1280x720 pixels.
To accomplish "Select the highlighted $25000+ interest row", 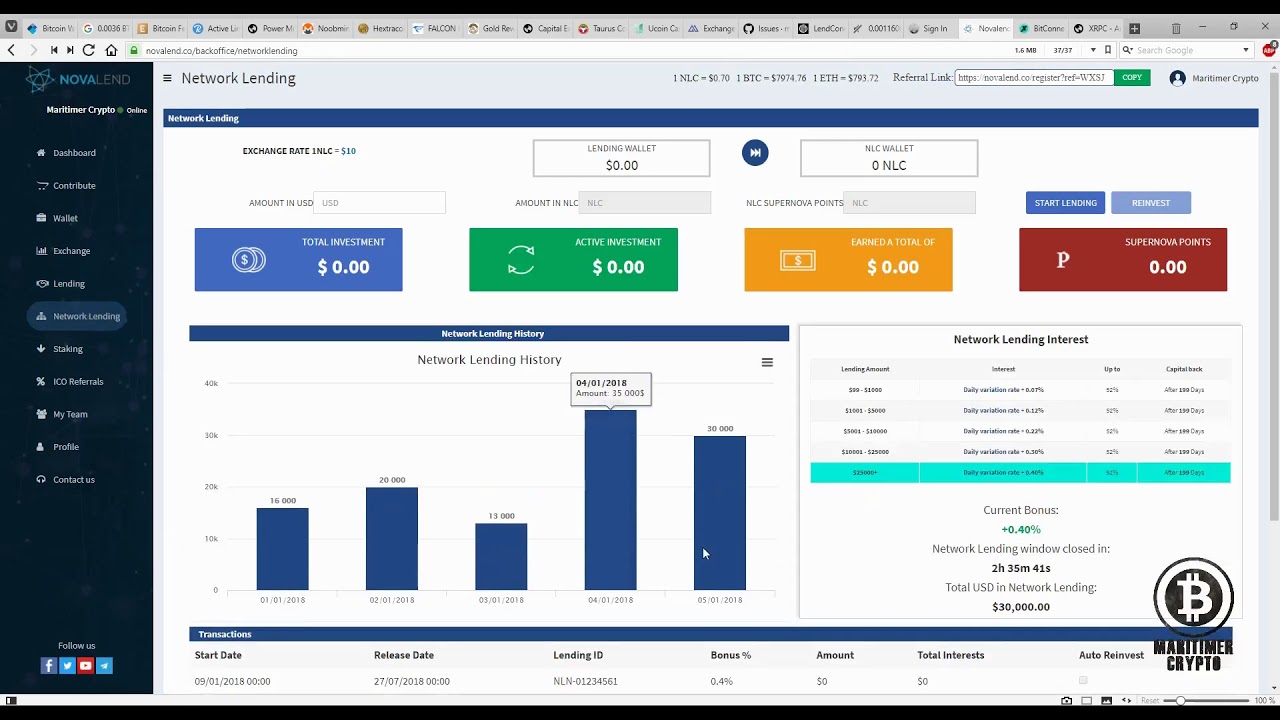I will [1020, 472].
